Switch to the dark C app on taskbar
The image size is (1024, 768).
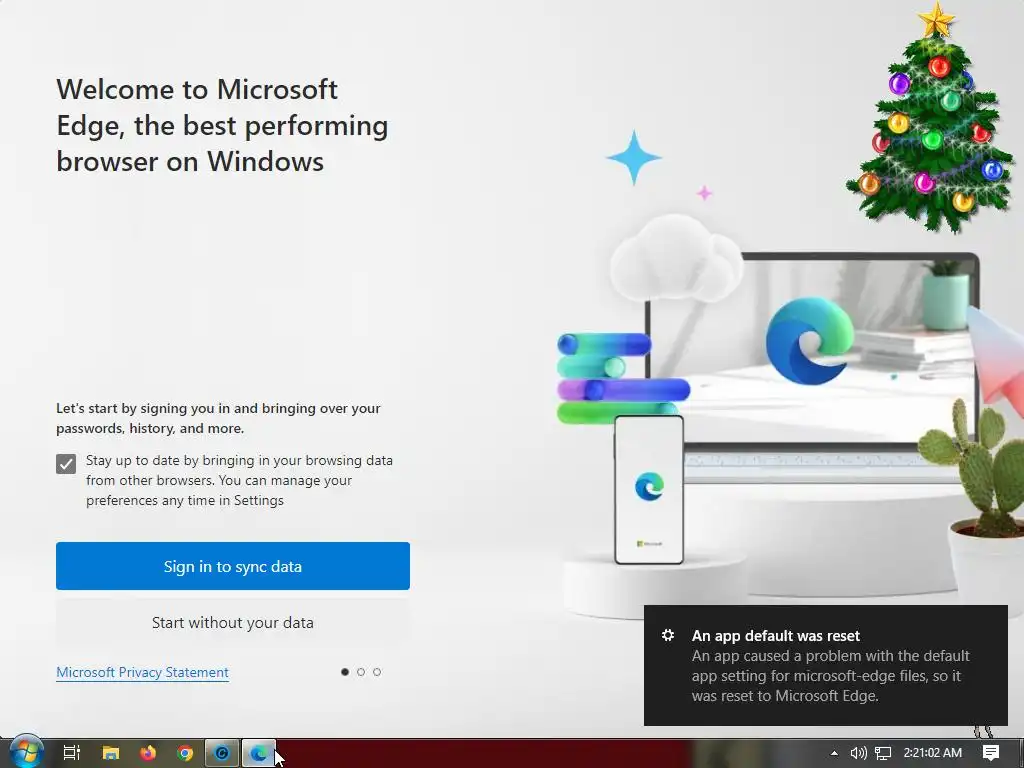(x=222, y=753)
